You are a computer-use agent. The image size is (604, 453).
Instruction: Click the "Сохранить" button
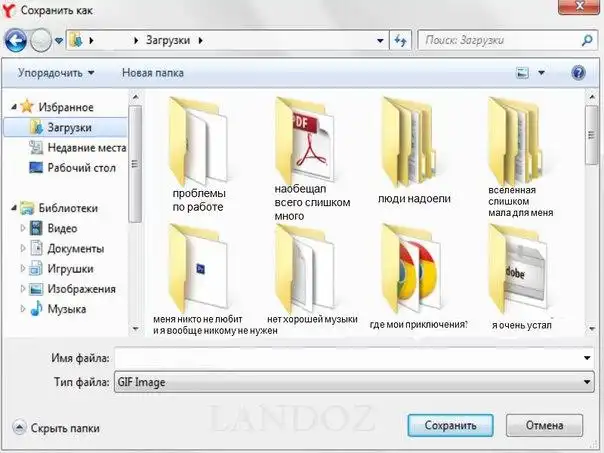pyautogui.click(x=450, y=425)
